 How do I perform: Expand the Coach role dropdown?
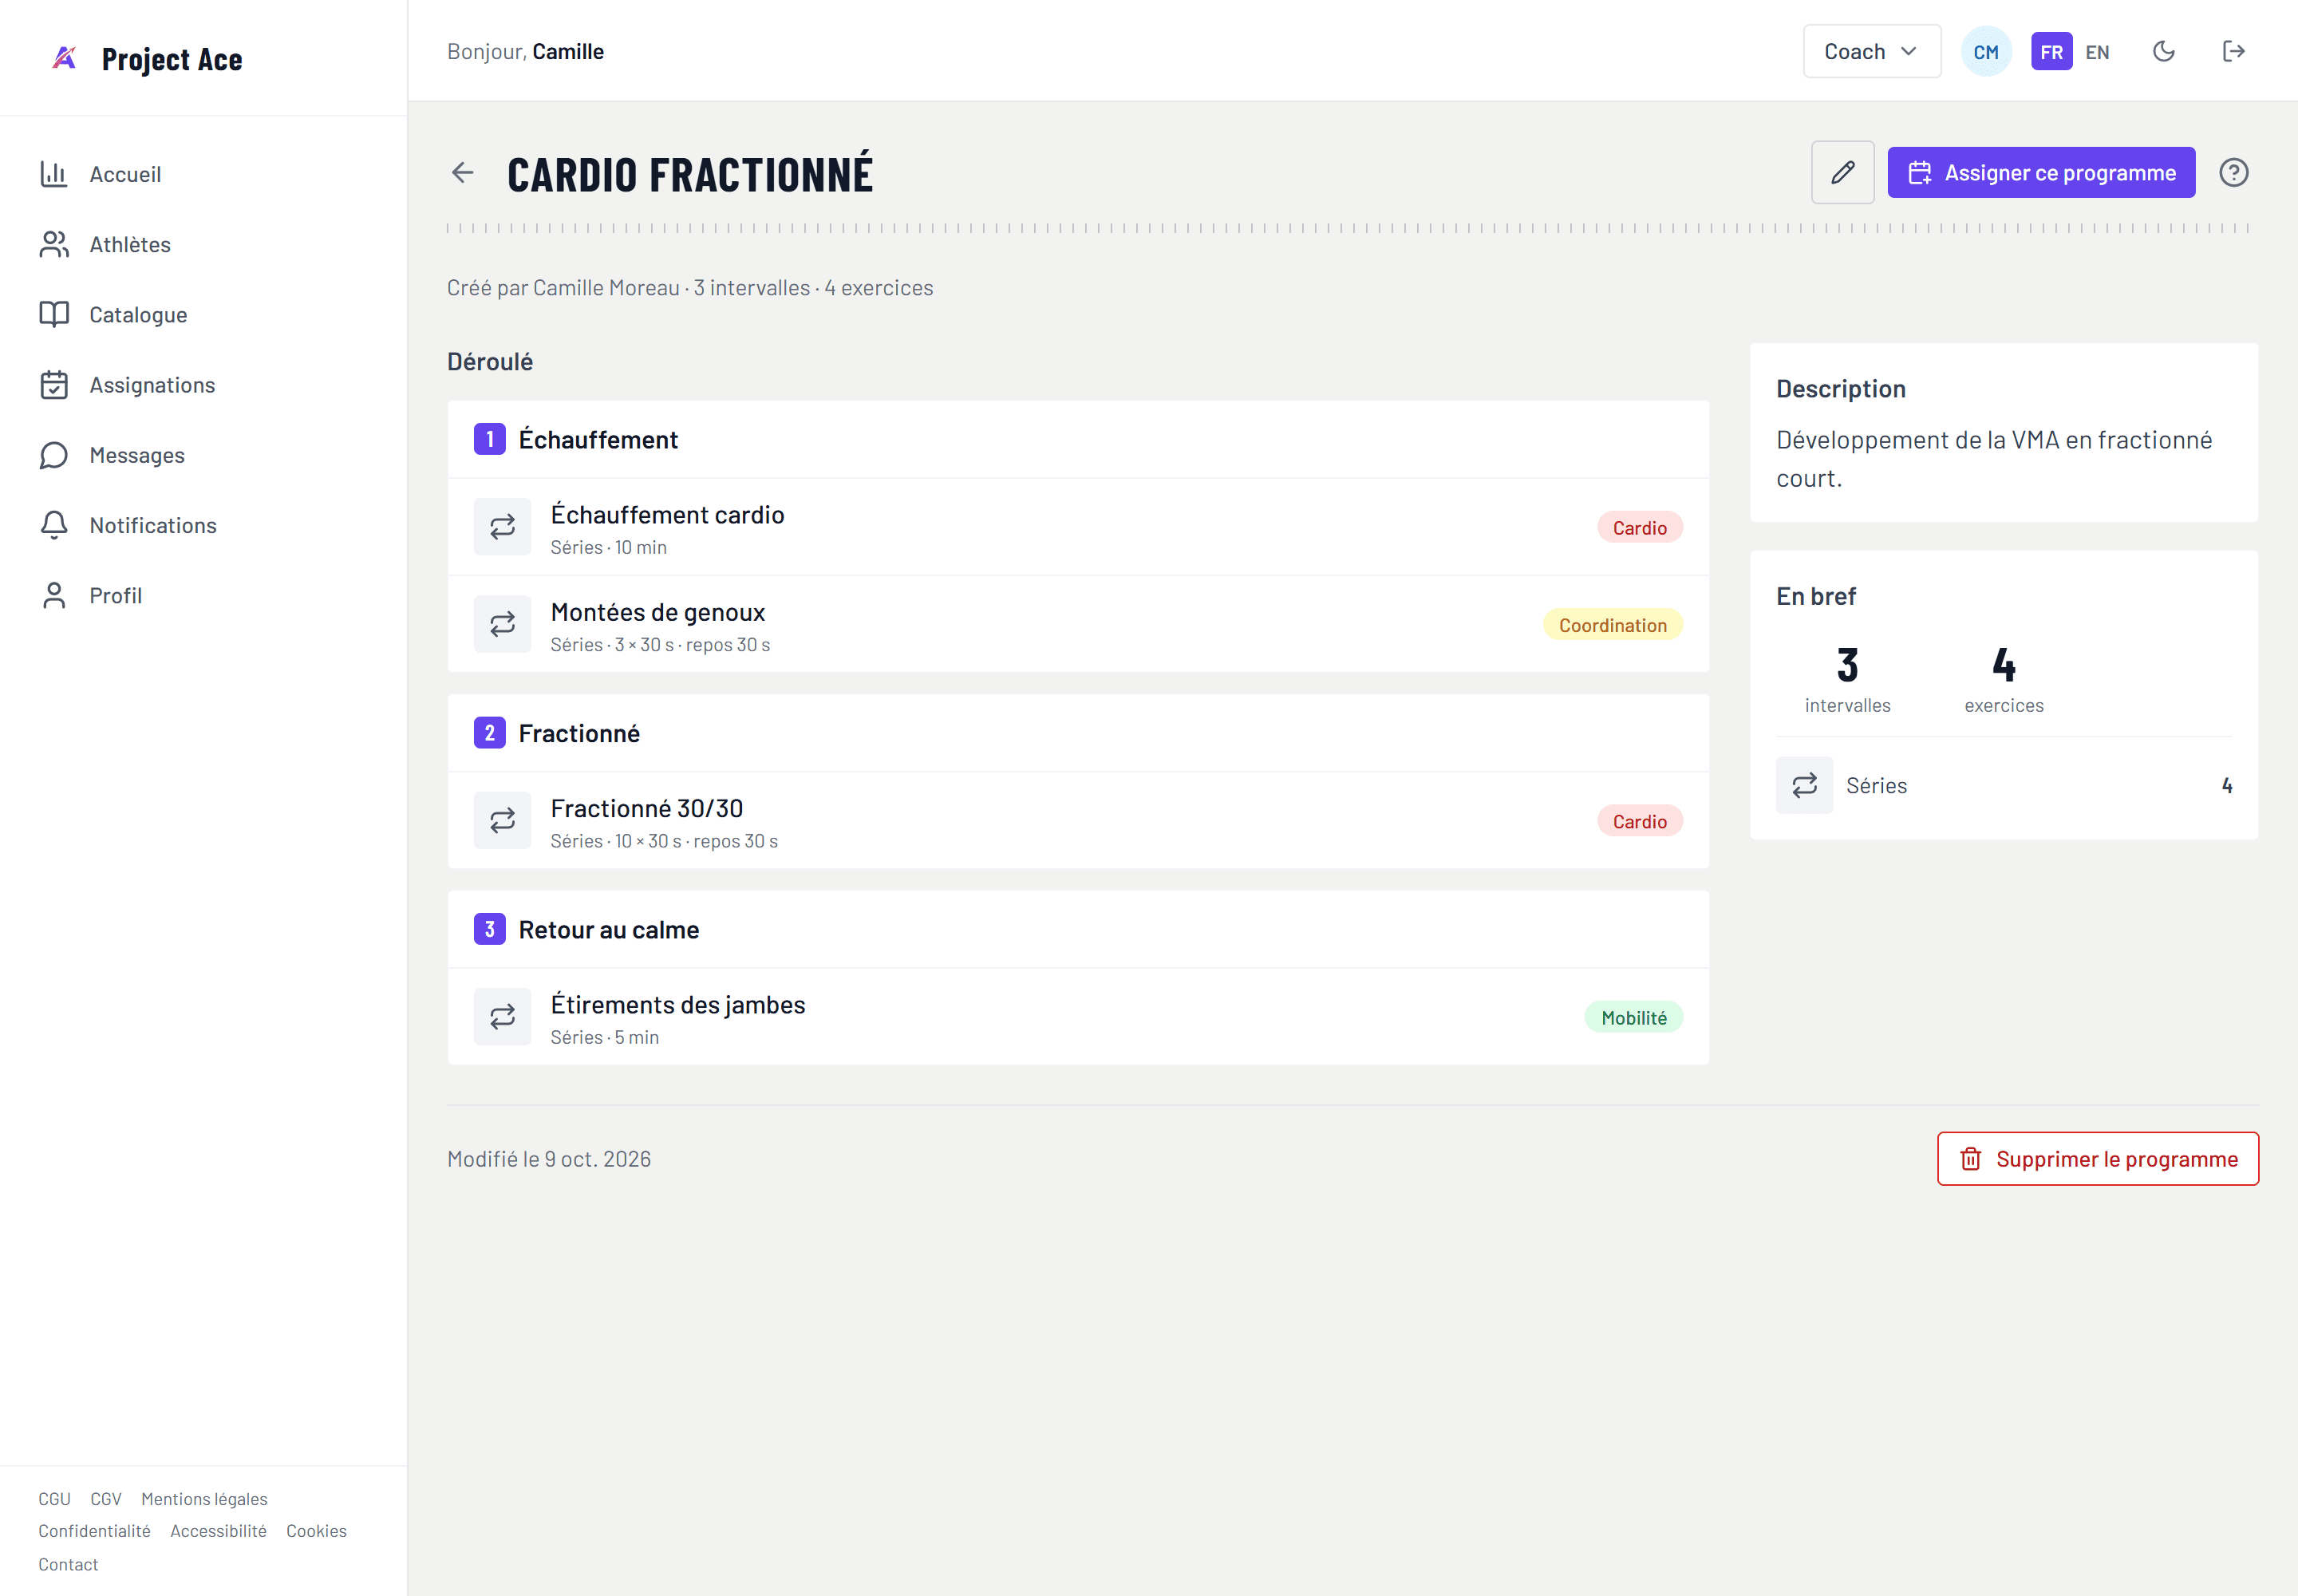[1871, 52]
